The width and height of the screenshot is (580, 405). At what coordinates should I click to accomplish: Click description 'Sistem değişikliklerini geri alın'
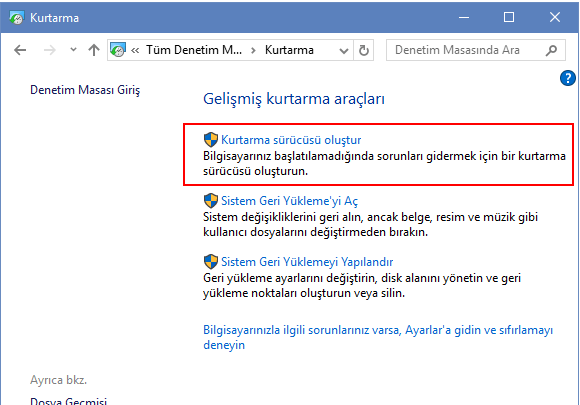370,225
